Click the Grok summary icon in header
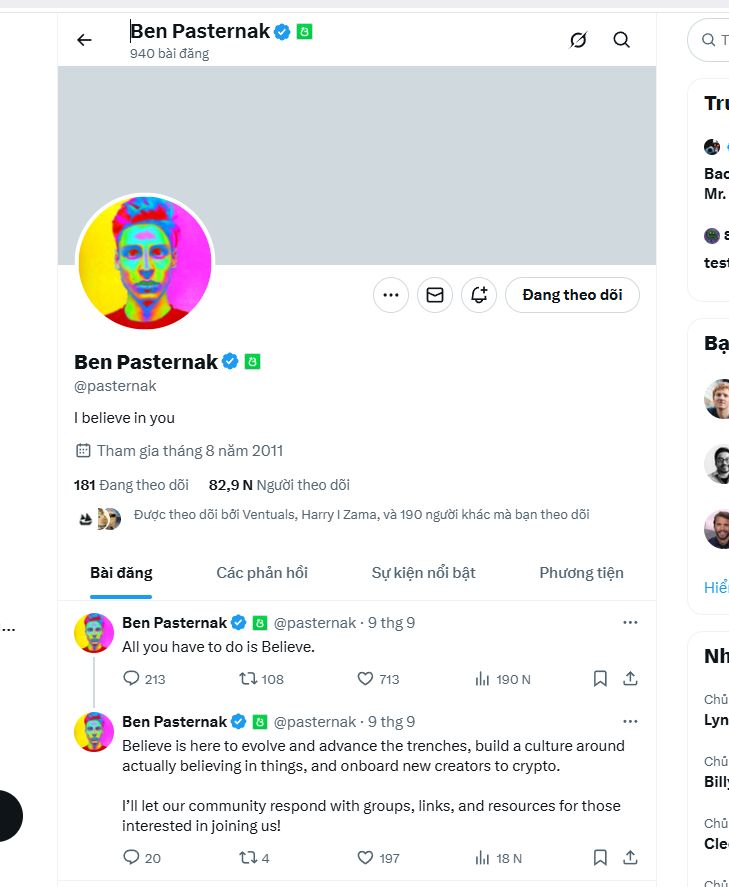Screen dimensions: 729x887 coord(577,40)
